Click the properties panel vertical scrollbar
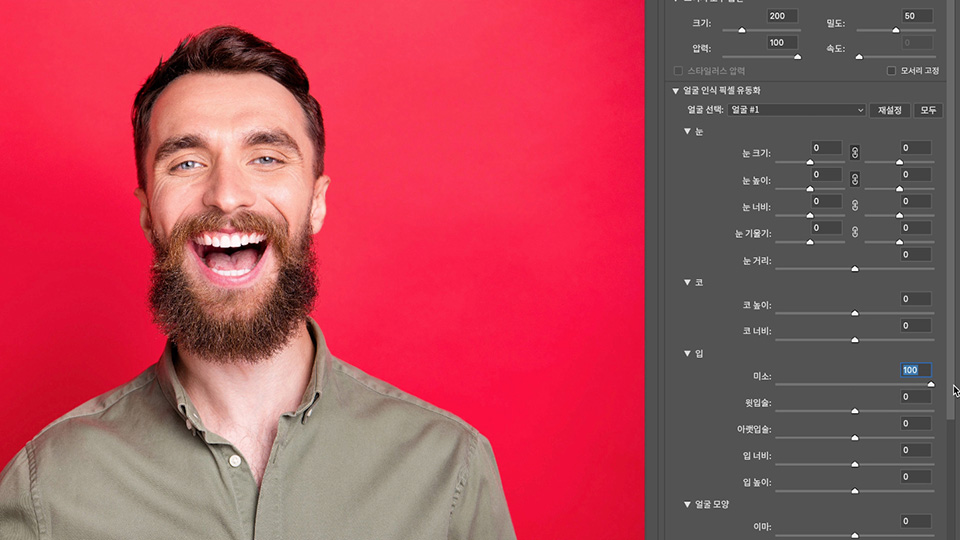The width and height of the screenshot is (960, 540). tap(950, 208)
